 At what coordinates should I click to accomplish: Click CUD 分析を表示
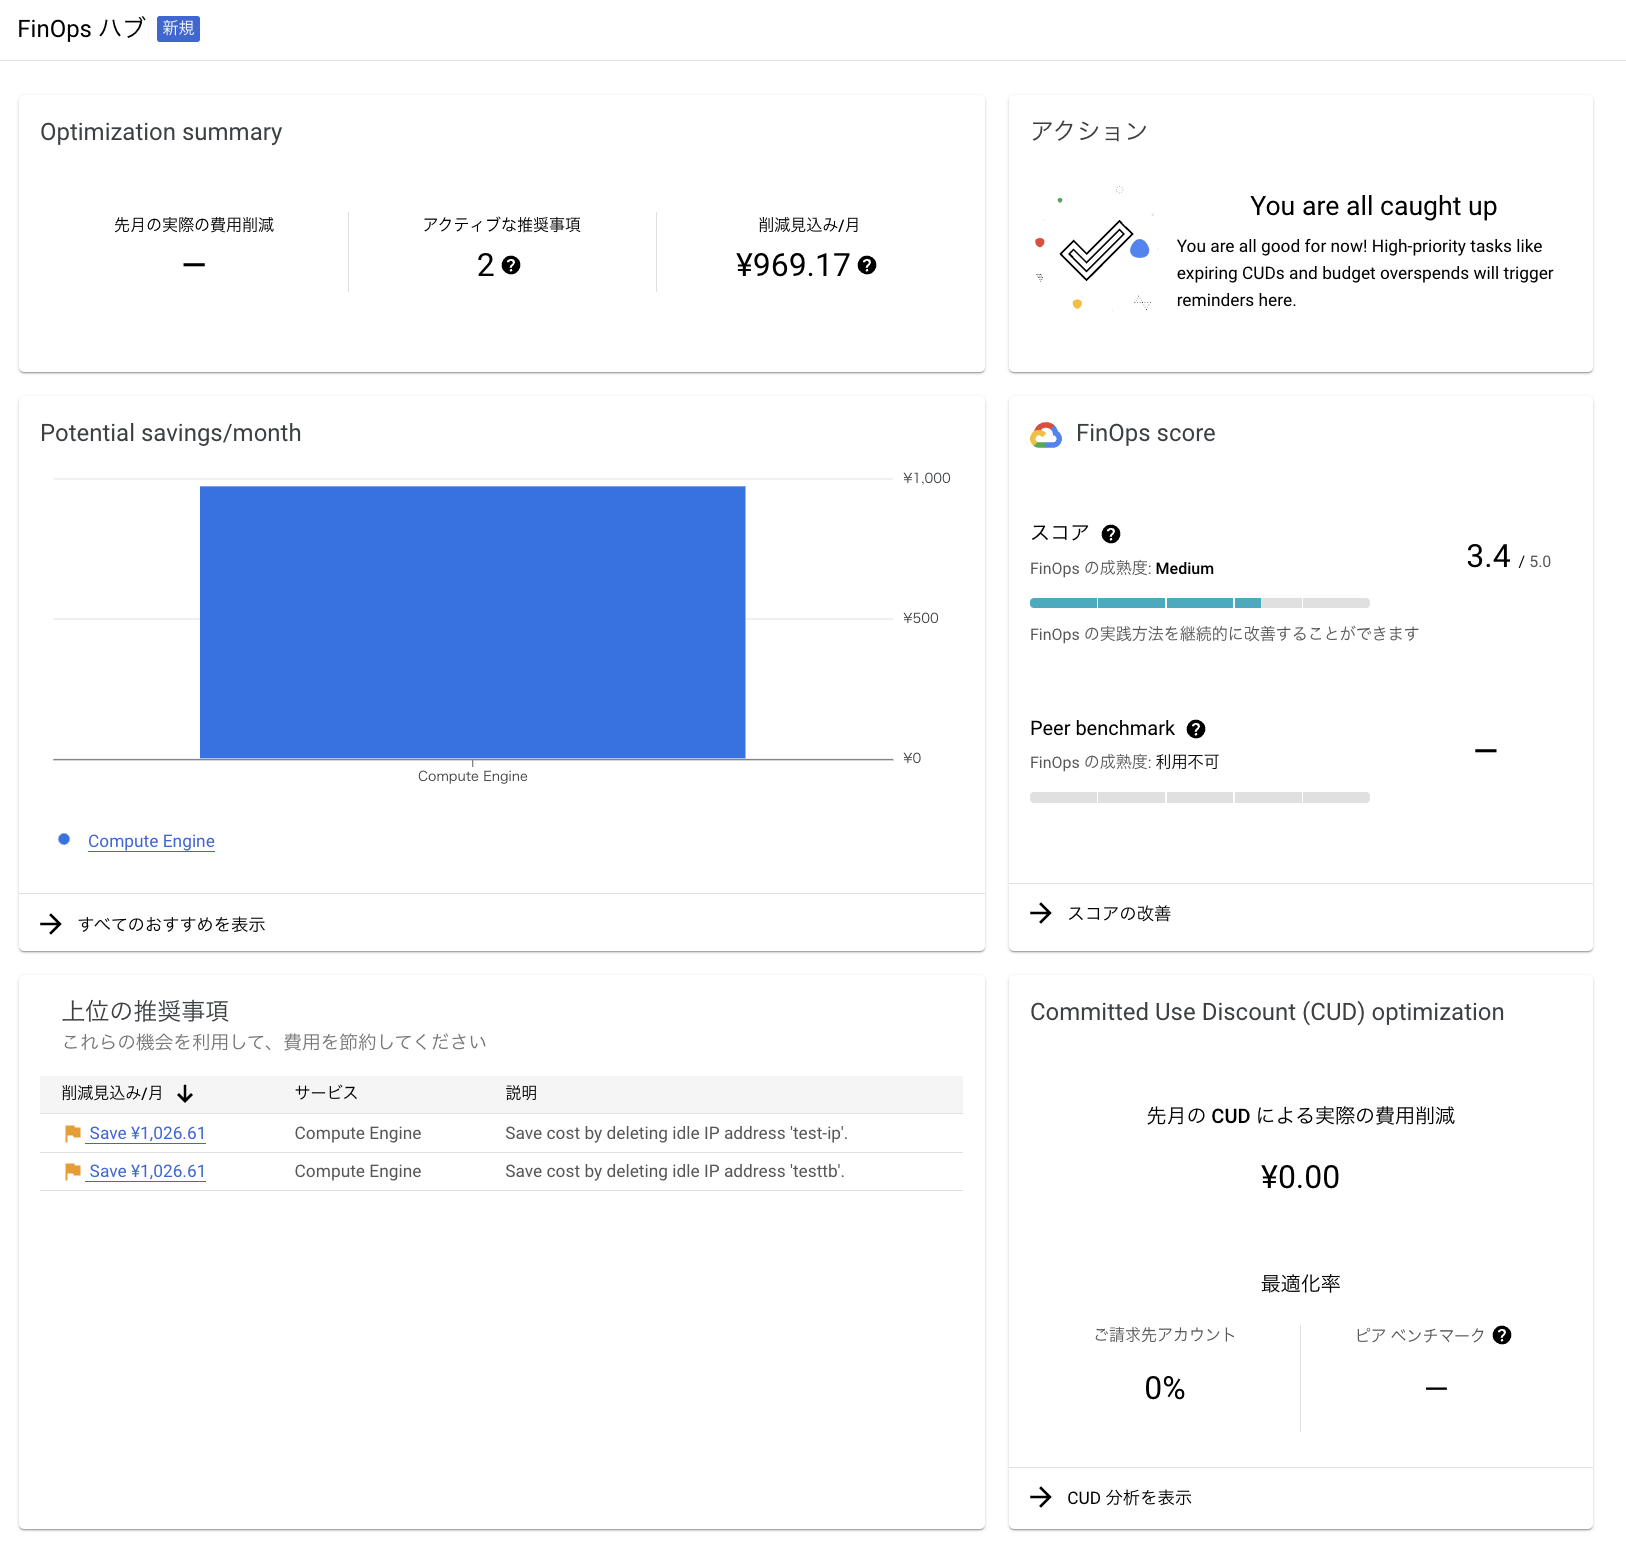pyautogui.click(x=1128, y=1497)
